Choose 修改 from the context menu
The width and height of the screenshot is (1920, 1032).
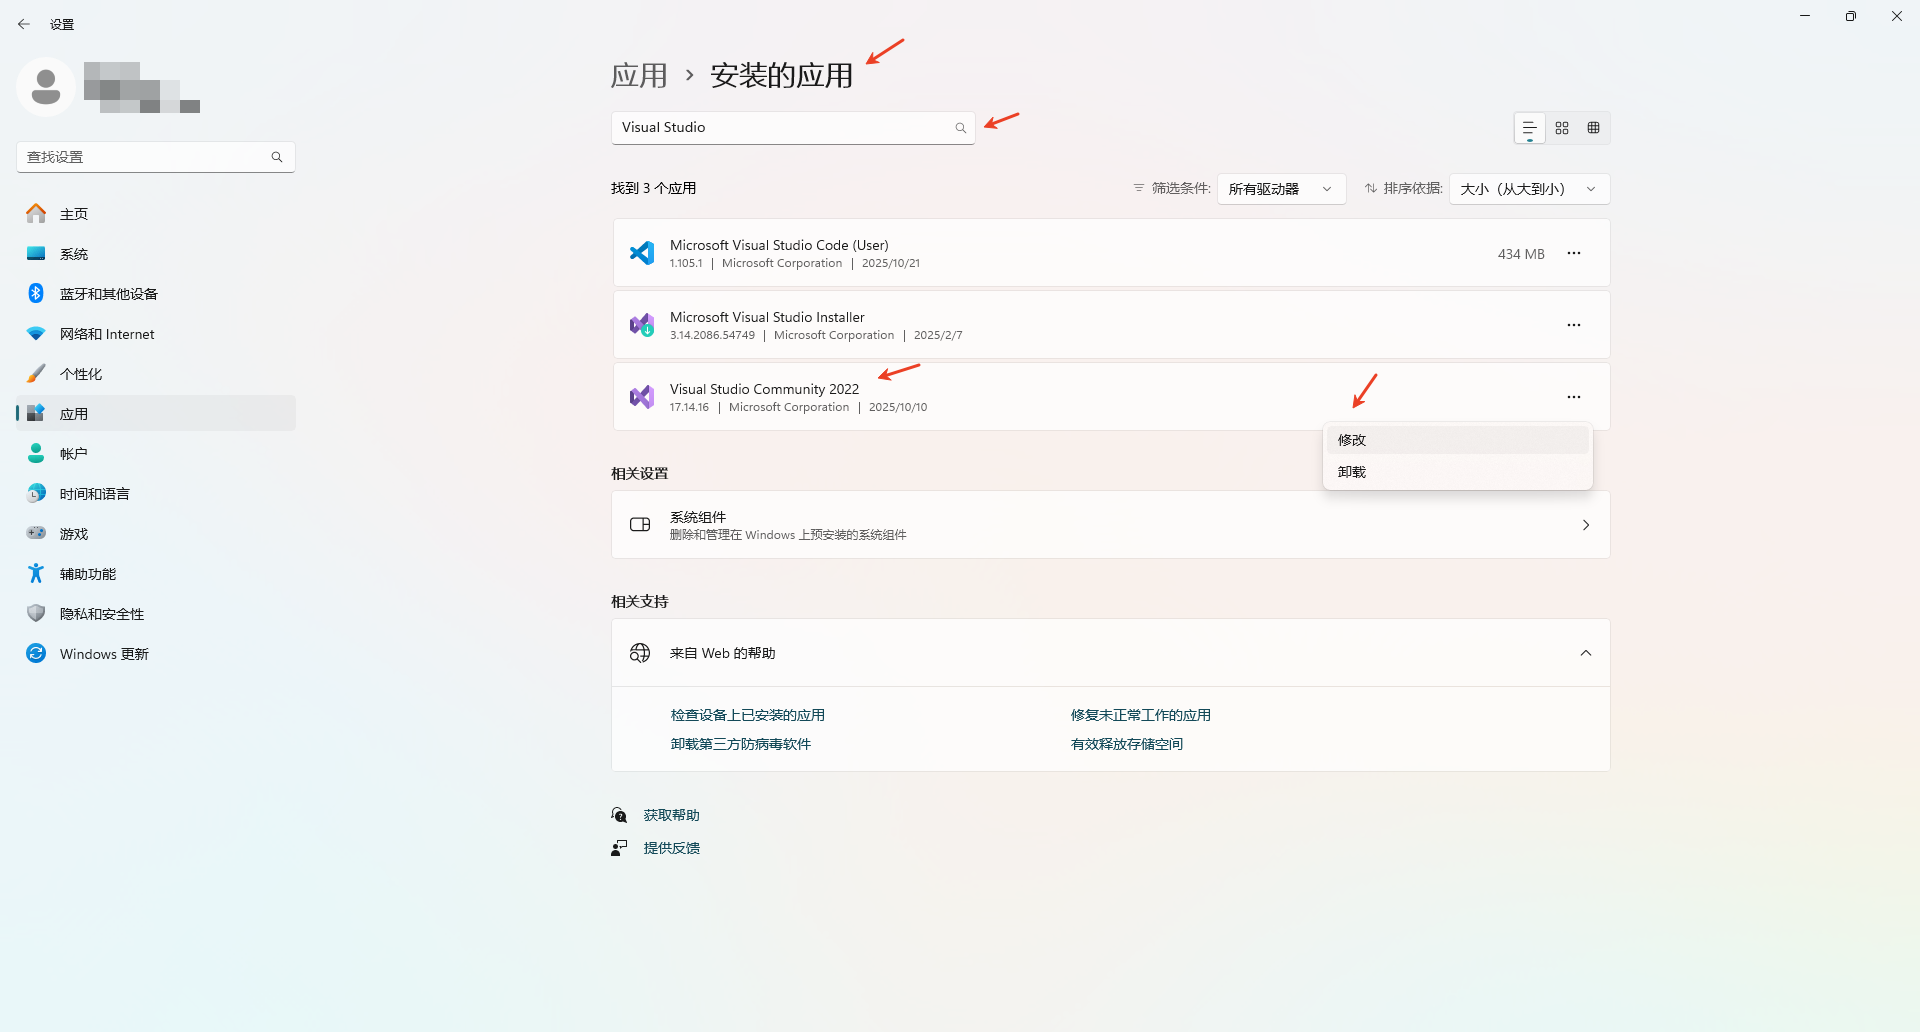1458,440
